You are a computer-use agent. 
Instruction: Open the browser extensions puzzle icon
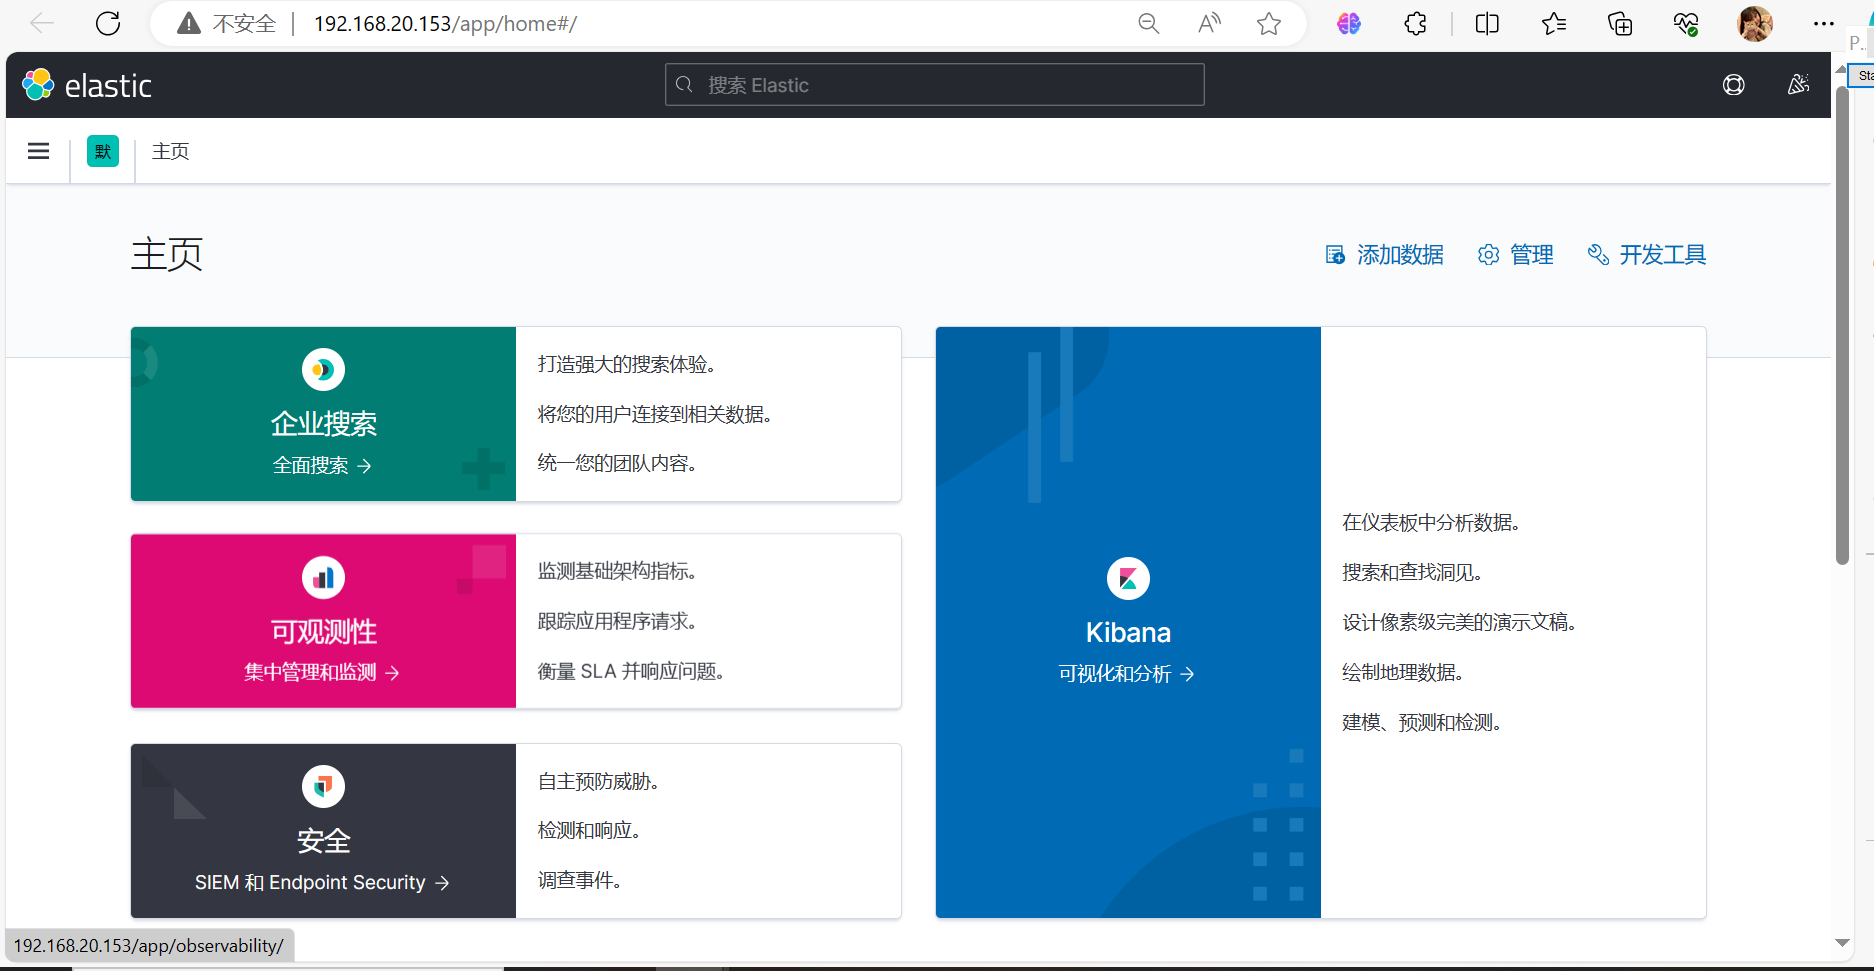pos(1415,24)
